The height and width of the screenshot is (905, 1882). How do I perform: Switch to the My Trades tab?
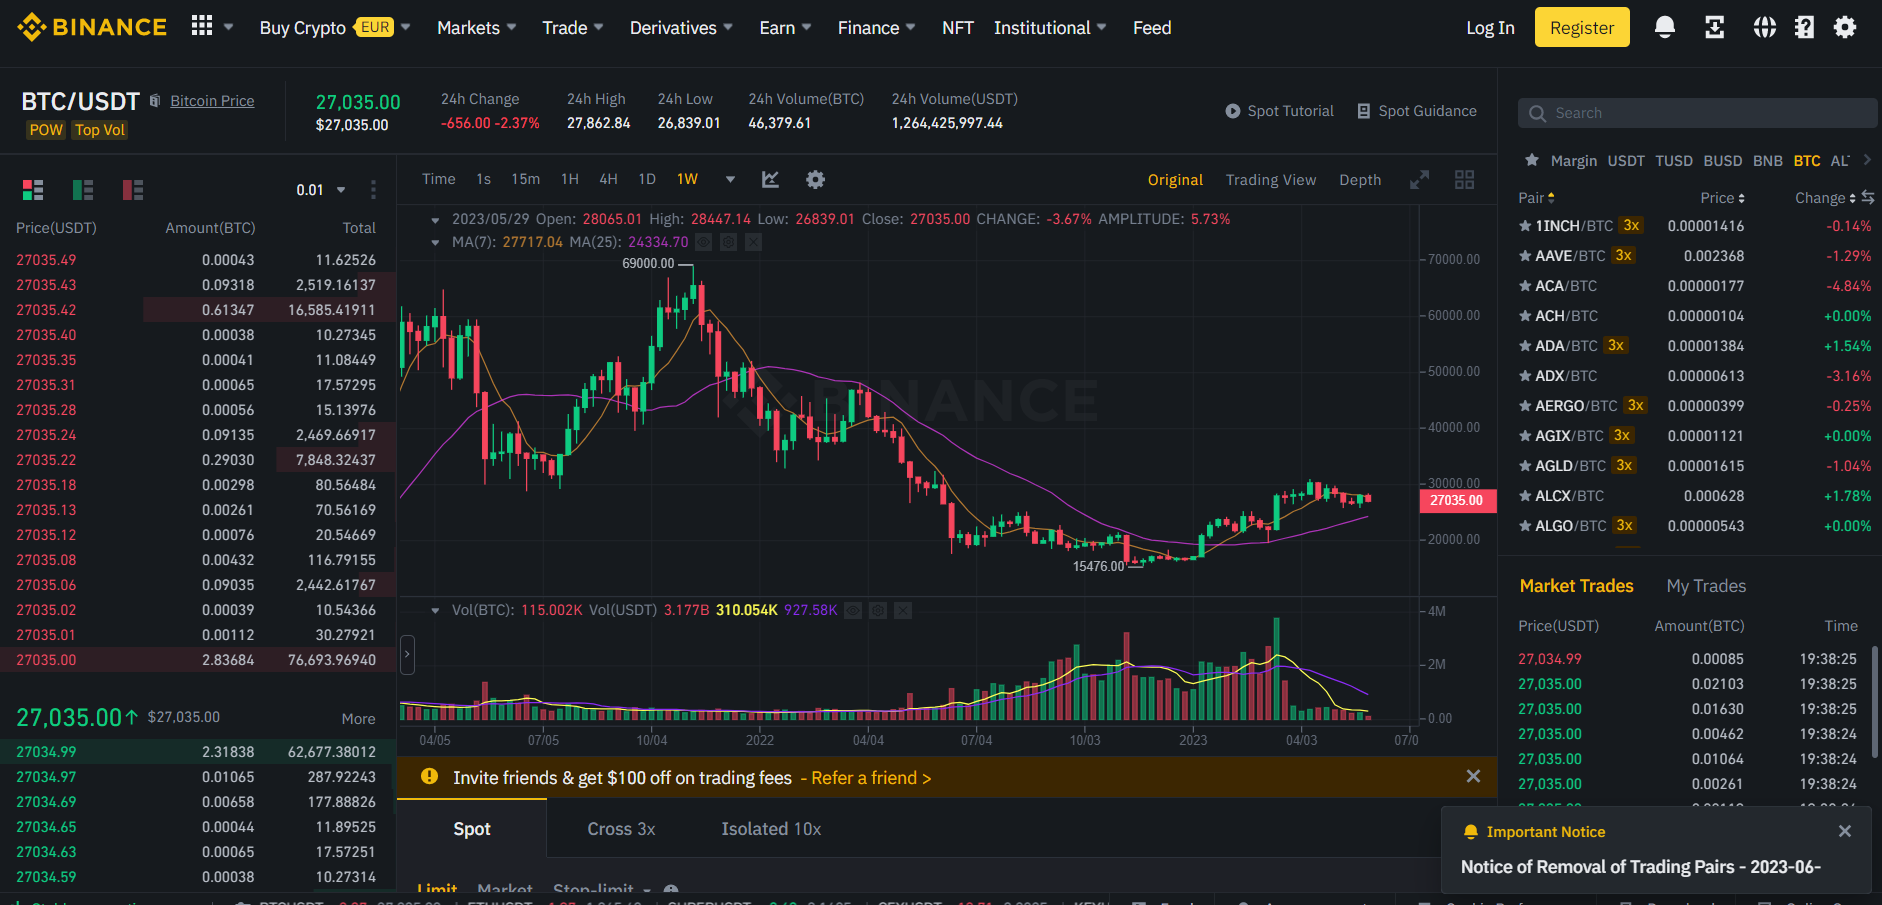(1706, 585)
